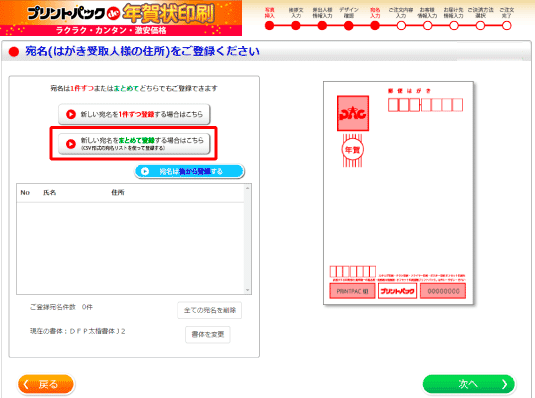Click the left chevron on 戻る button
The height and width of the screenshot is (398, 535).
[26, 385]
